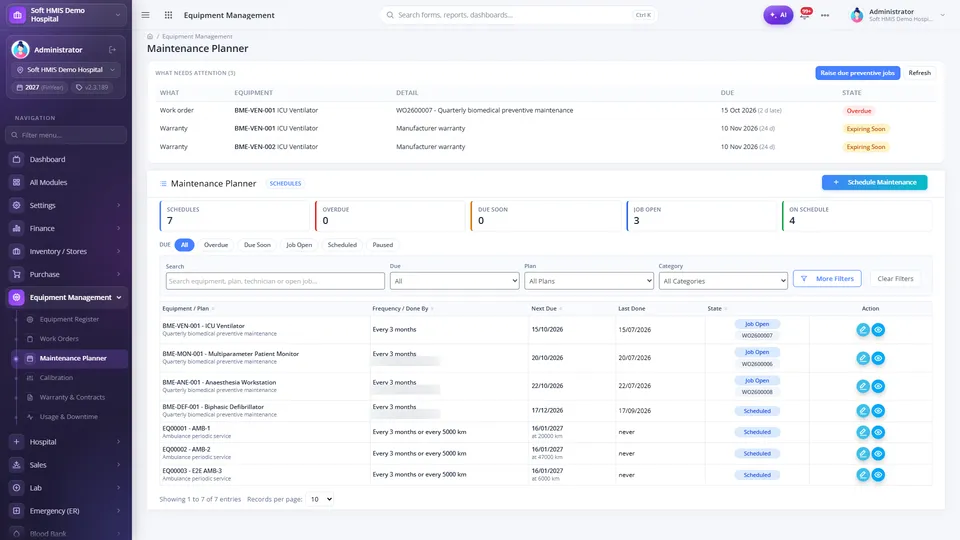Image resolution: width=960 pixels, height=540 pixels.
Task: Edit the BME-DEF-001 Biphasic Defibrillator schedule
Action: [x=863, y=411]
